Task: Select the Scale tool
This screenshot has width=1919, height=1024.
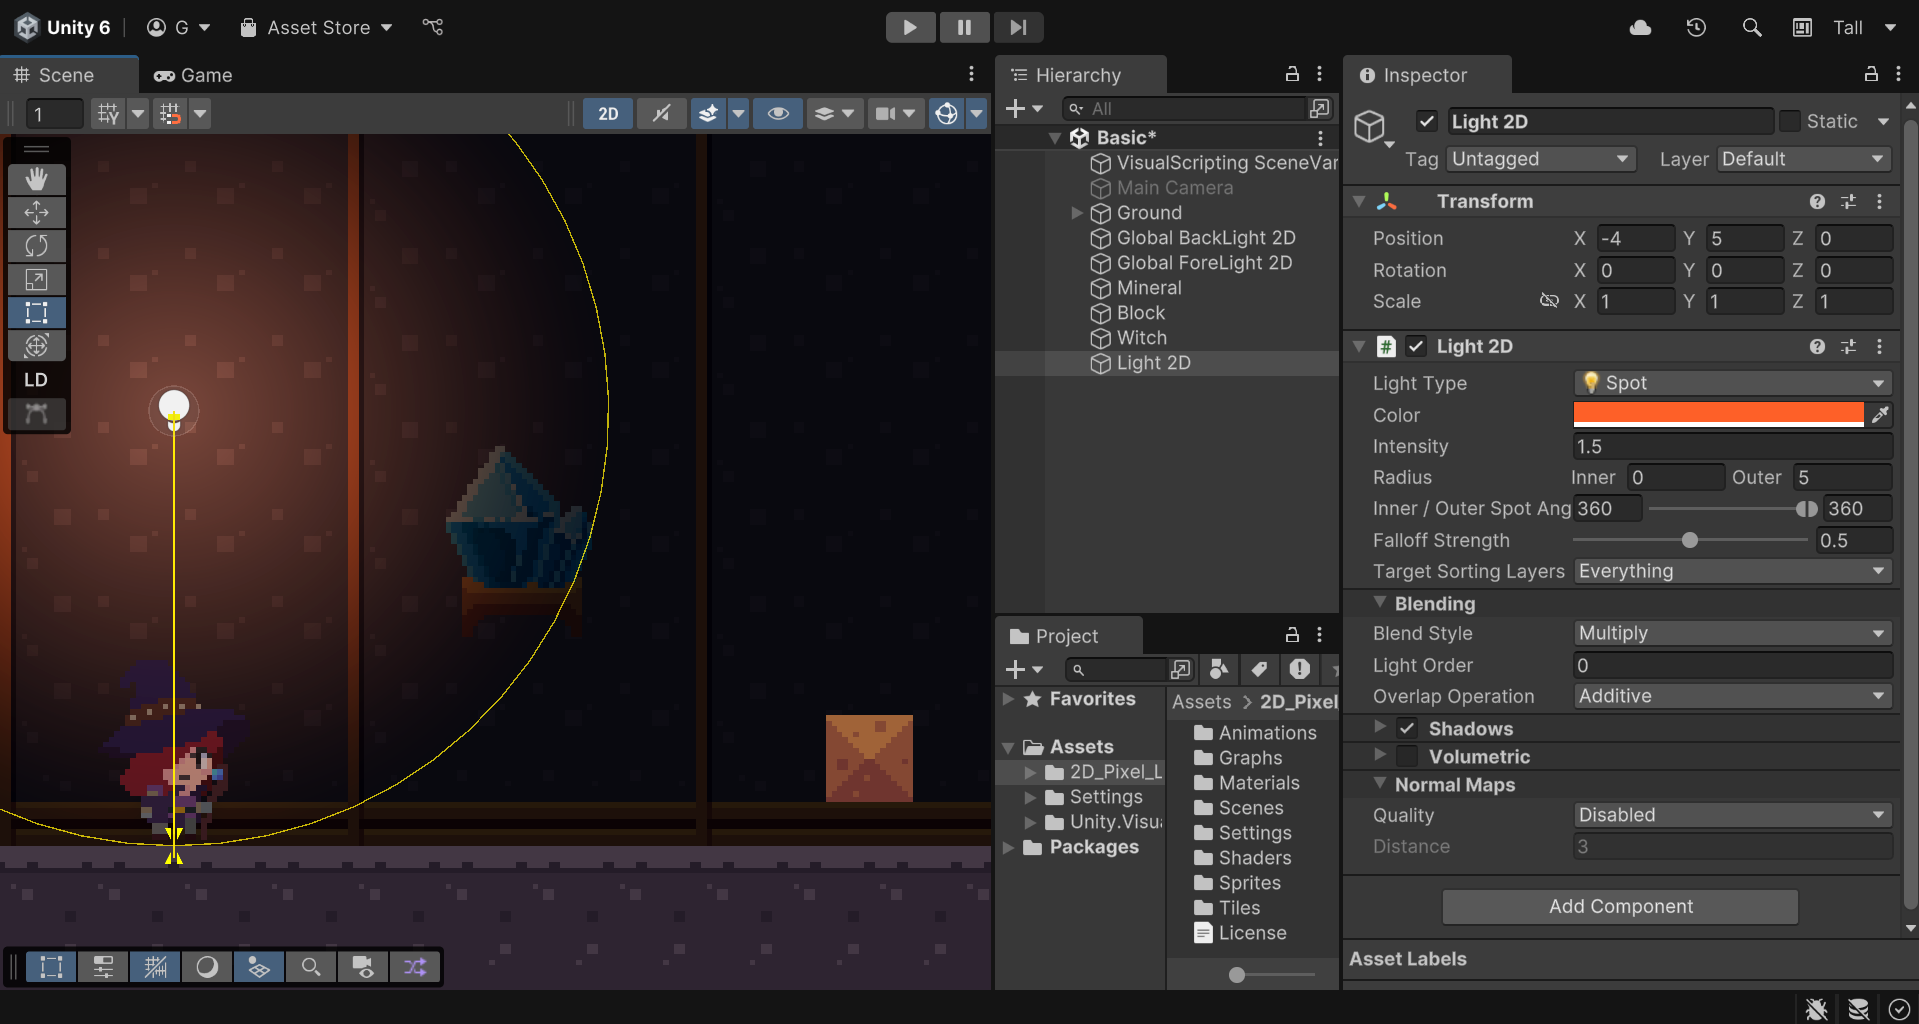Action: pos(36,280)
